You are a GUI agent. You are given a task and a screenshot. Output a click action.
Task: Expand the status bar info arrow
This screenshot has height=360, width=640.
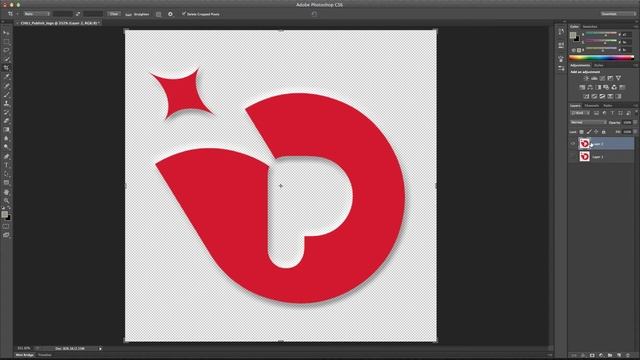tap(100, 349)
